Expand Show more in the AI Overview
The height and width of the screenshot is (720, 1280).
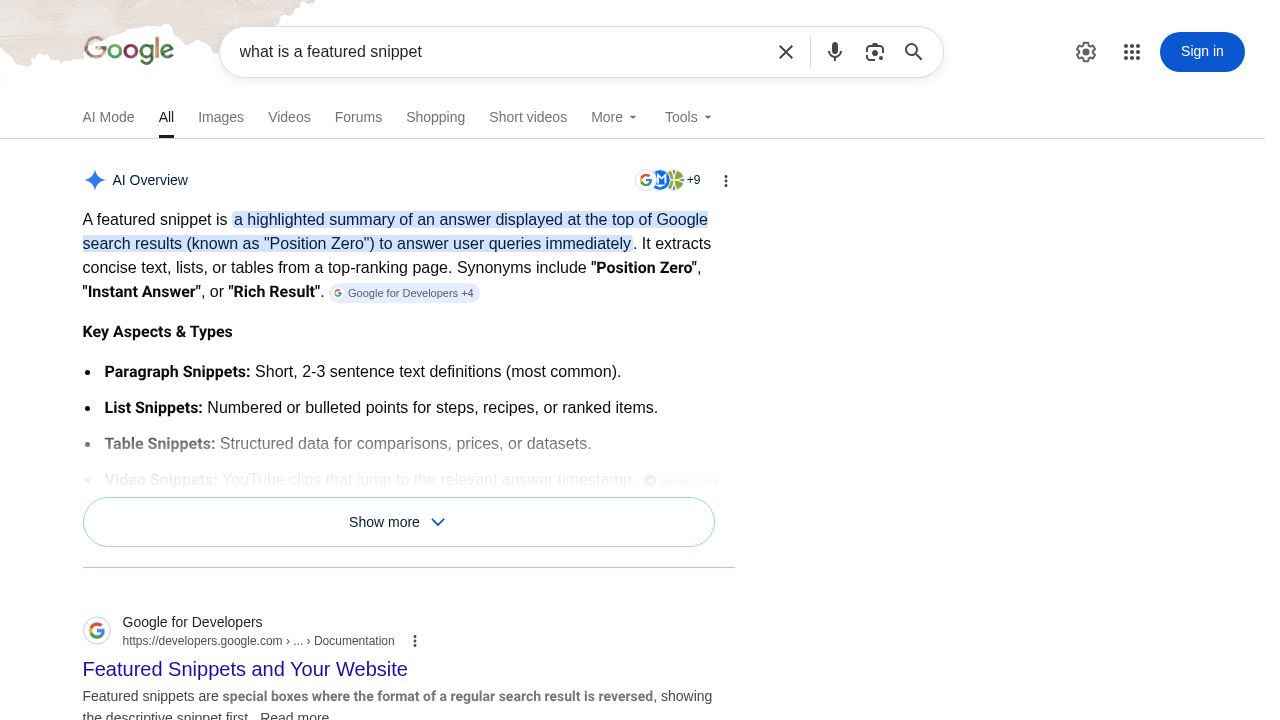point(398,521)
